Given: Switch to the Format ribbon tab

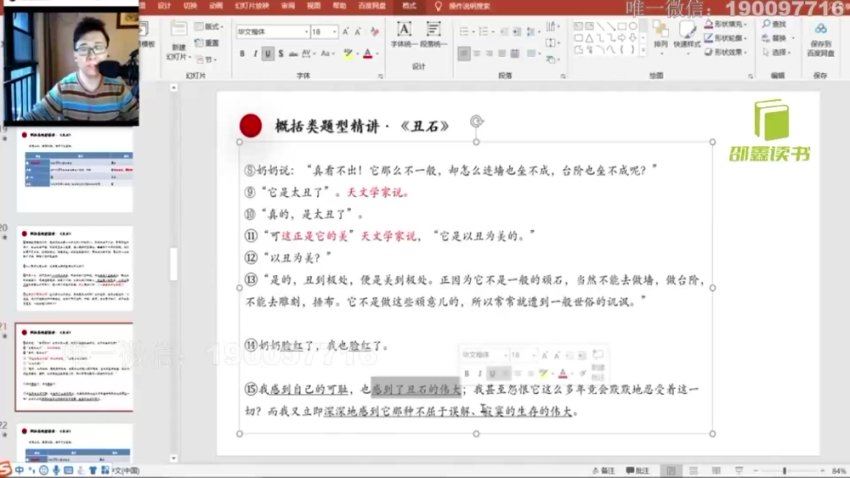Looking at the screenshot, I should pos(409,5).
